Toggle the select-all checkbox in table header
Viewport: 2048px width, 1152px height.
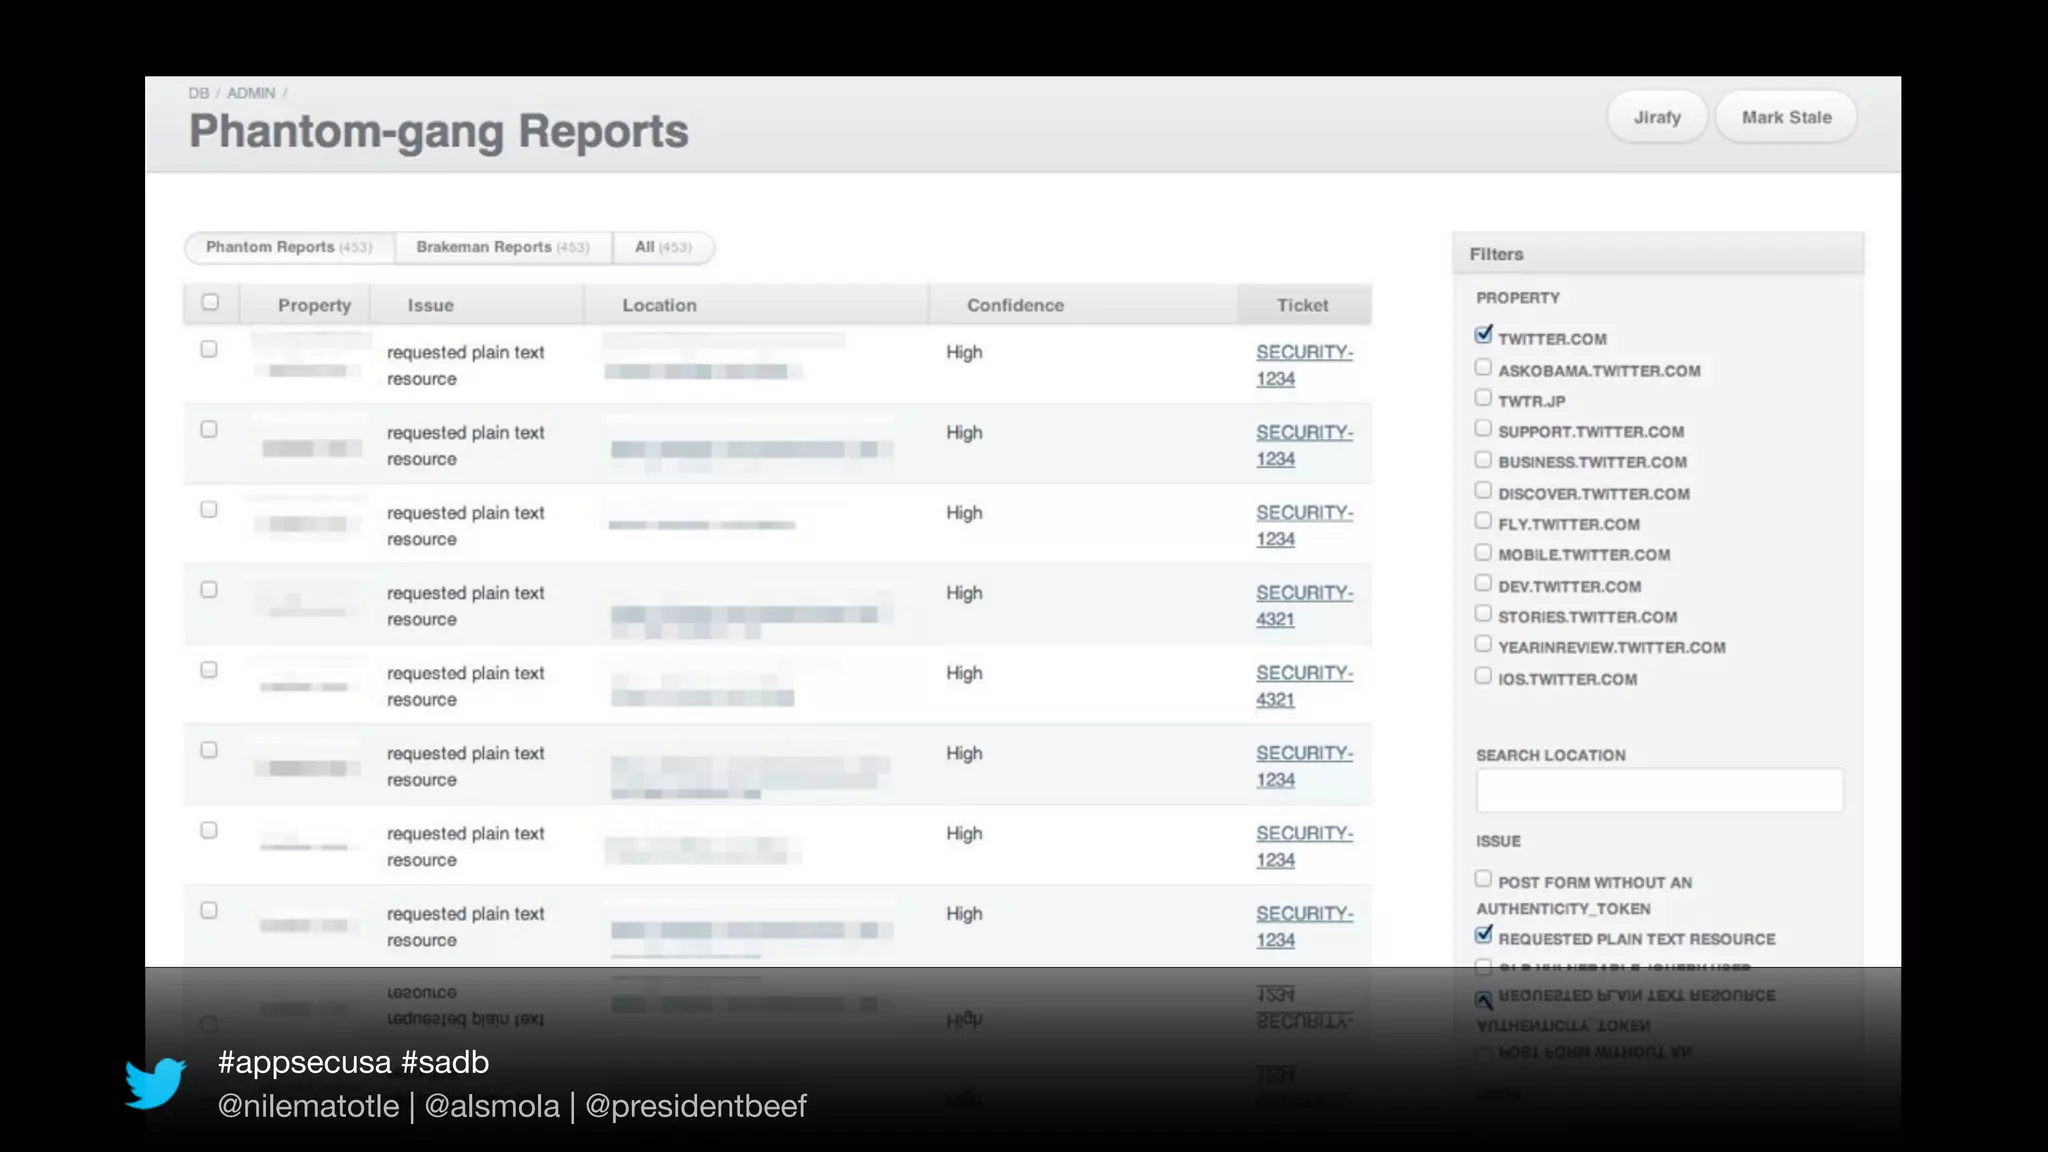[x=210, y=302]
